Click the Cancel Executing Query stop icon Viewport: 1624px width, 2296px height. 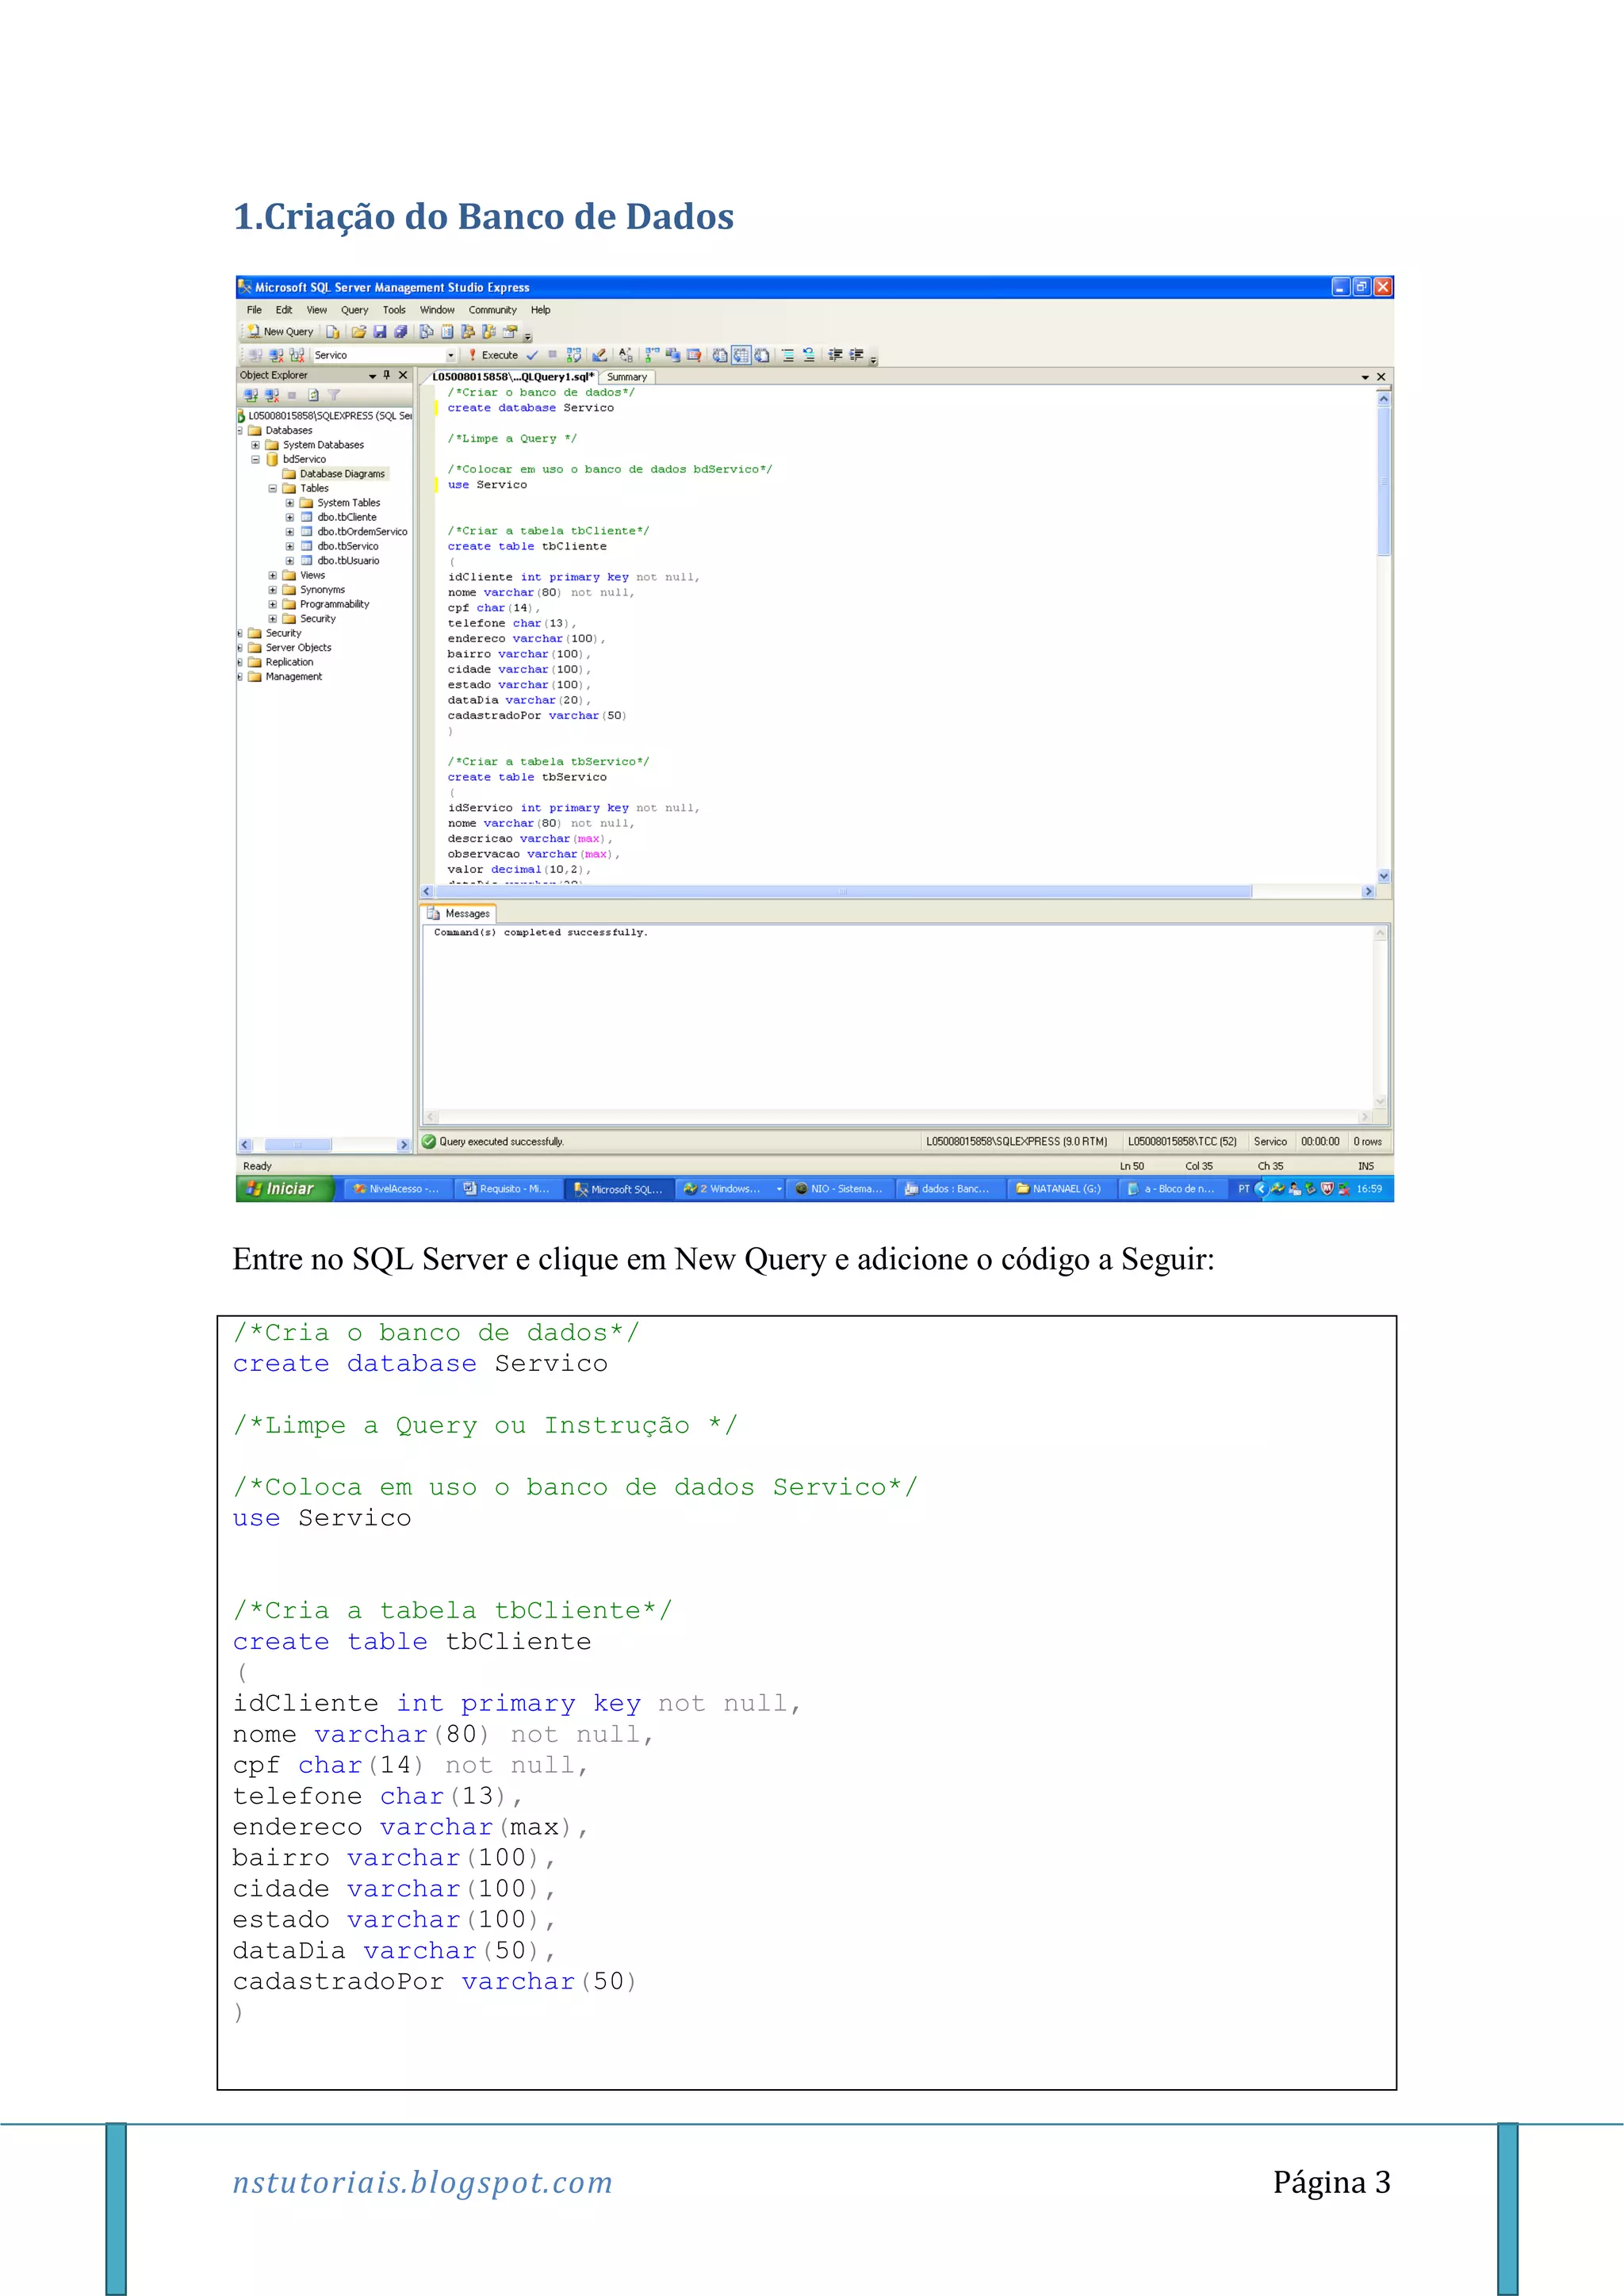tap(552, 355)
